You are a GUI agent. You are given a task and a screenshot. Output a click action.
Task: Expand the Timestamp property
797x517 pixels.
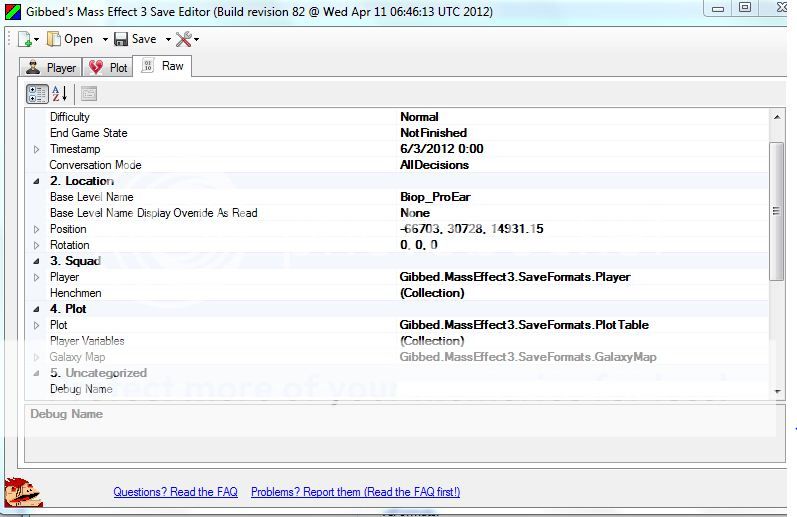(x=37, y=149)
